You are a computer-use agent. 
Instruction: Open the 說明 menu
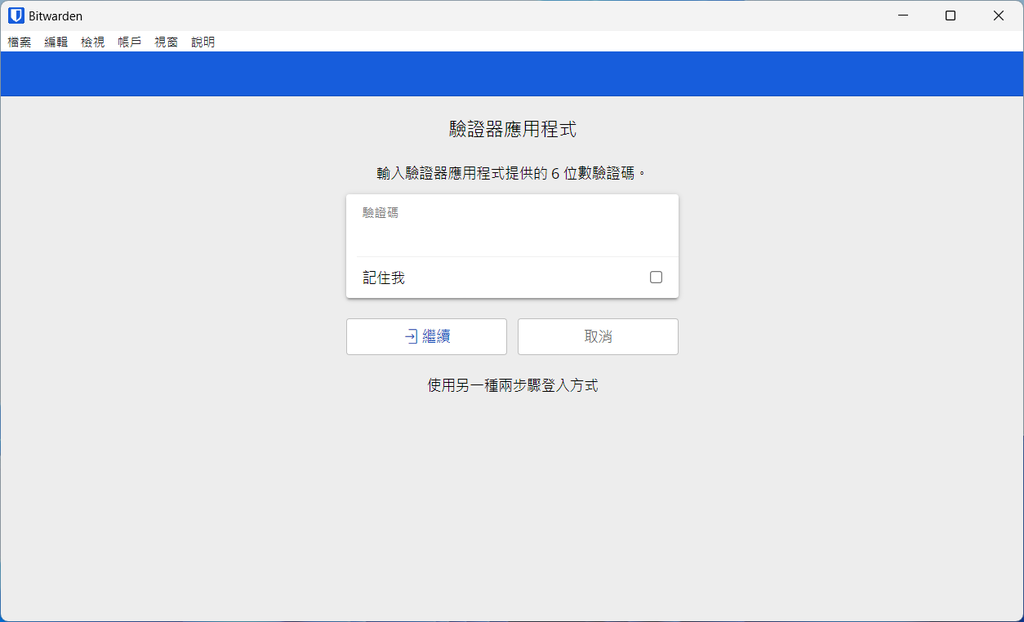pos(203,42)
